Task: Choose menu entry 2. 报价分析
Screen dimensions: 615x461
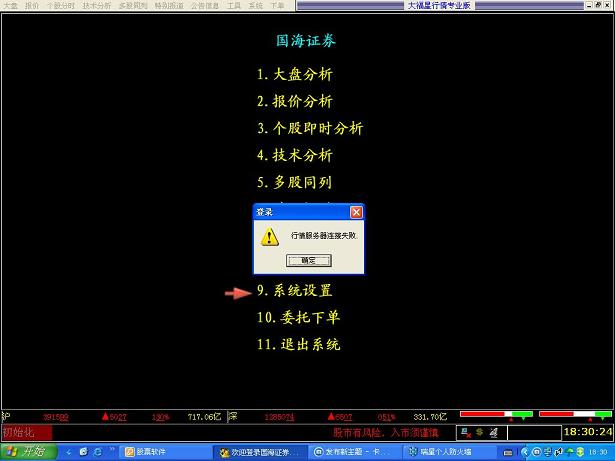Action: click(x=295, y=101)
